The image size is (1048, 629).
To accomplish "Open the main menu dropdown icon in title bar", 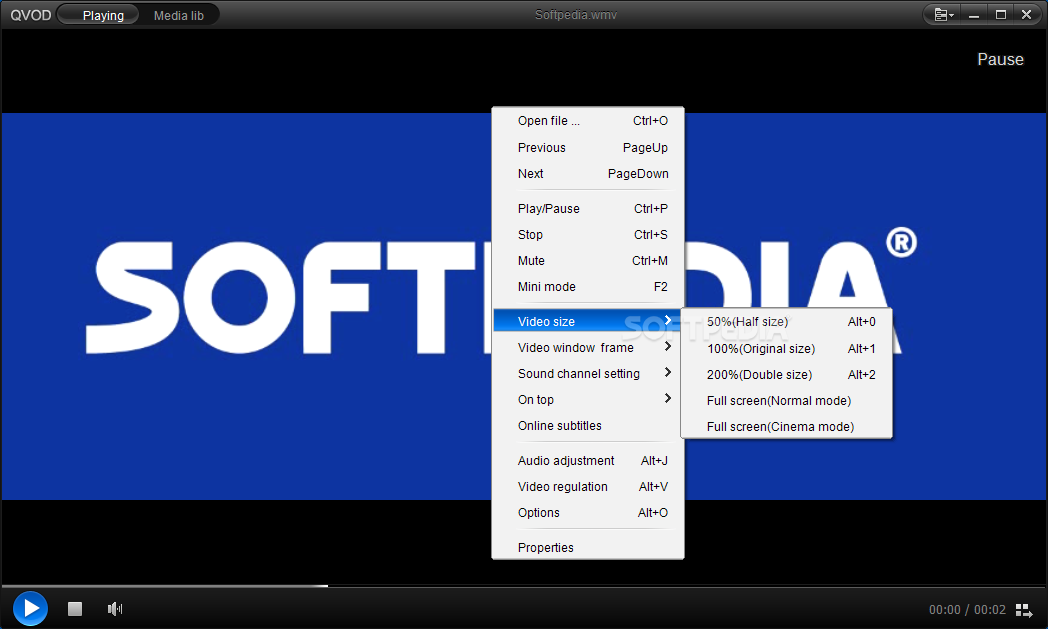I will click(x=944, y=15).
